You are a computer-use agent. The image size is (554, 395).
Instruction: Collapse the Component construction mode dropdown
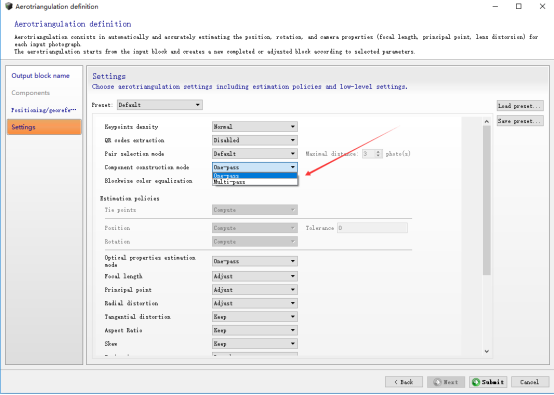click(x=255, y=167)
